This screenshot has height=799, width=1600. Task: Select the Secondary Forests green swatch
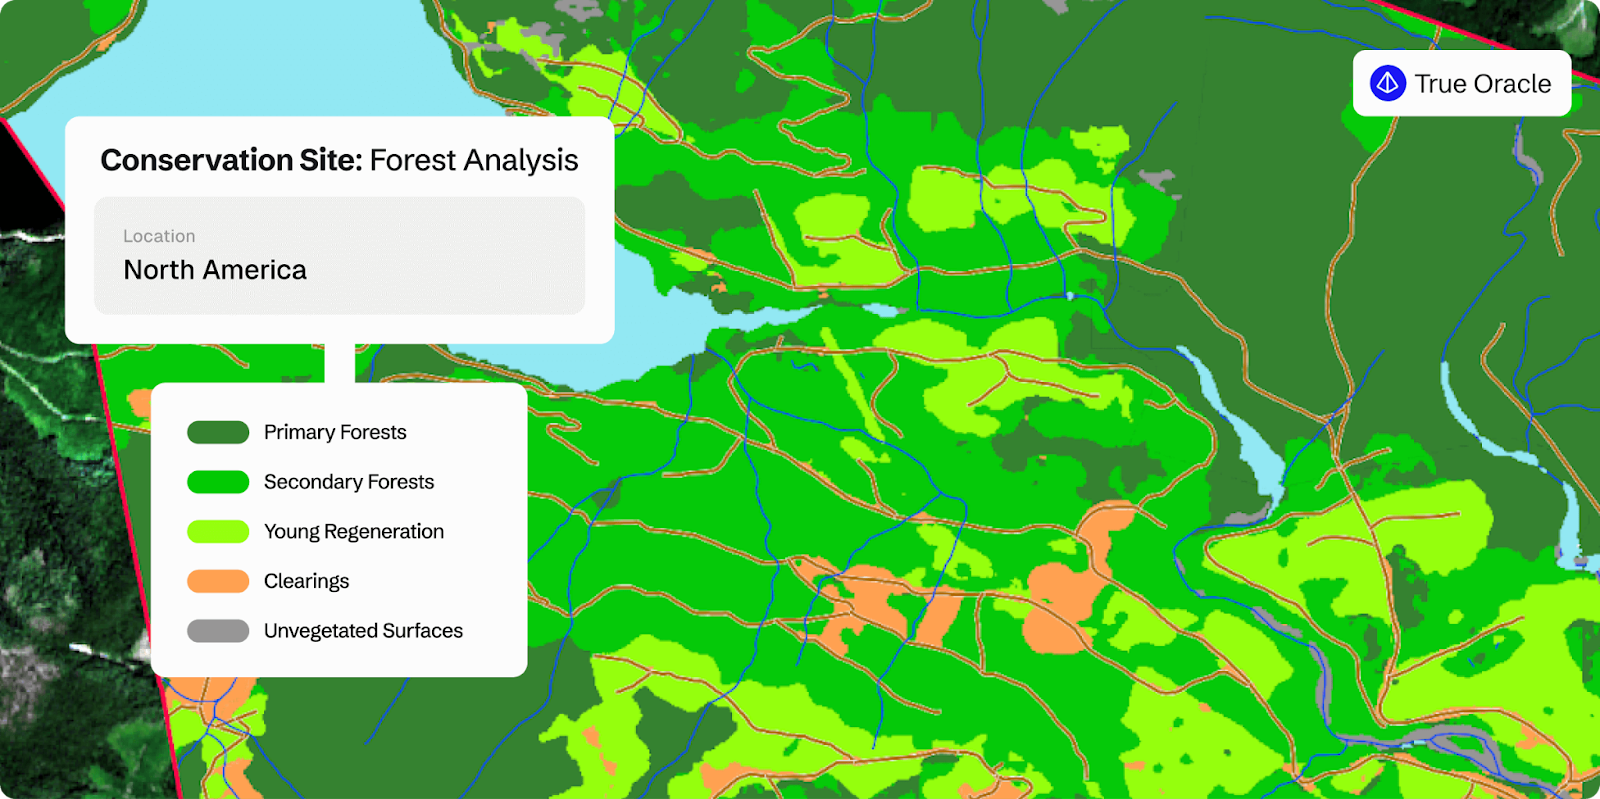click(218, 482)
